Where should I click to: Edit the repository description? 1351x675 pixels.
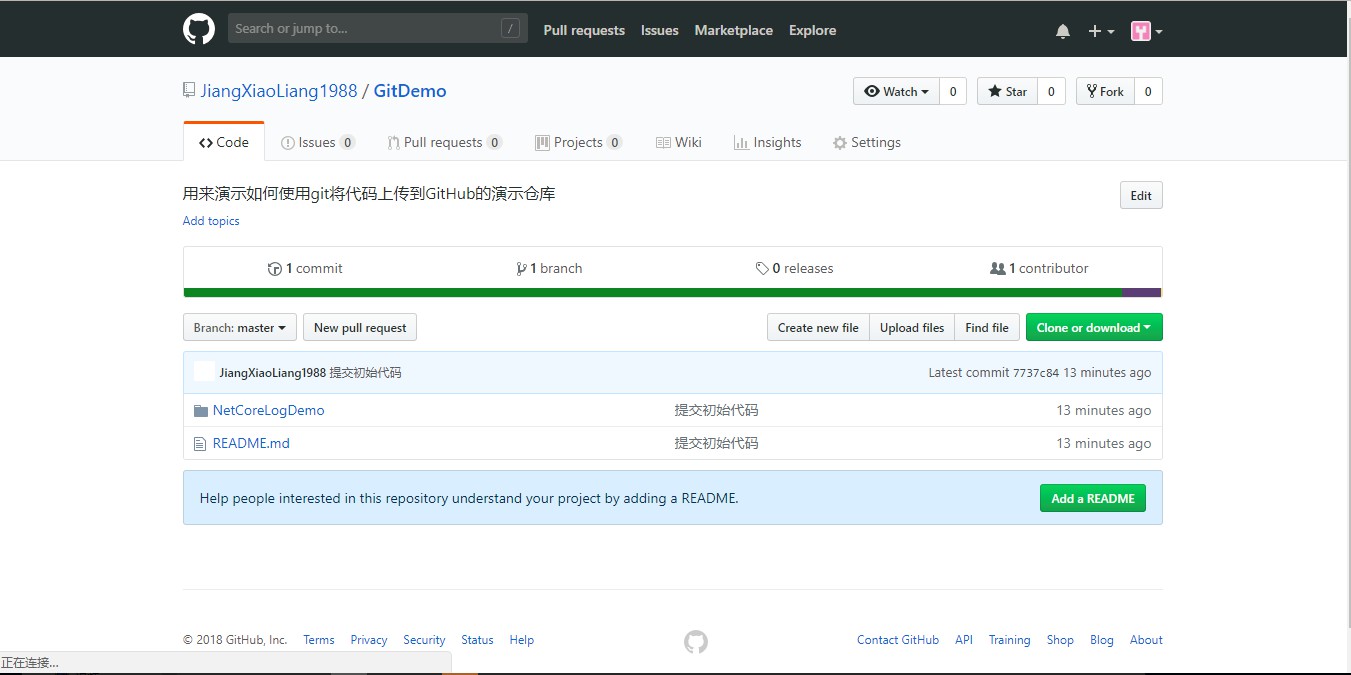tap(1141, 195)
